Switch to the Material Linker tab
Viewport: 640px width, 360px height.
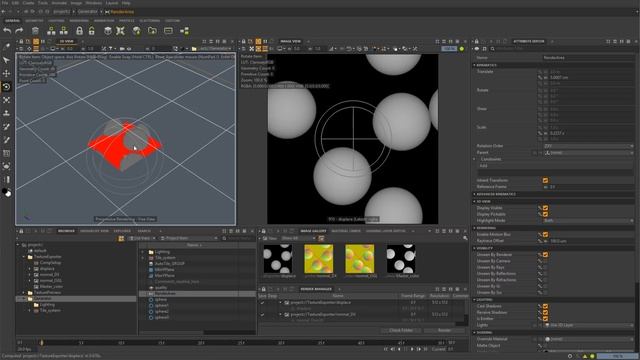346,231
